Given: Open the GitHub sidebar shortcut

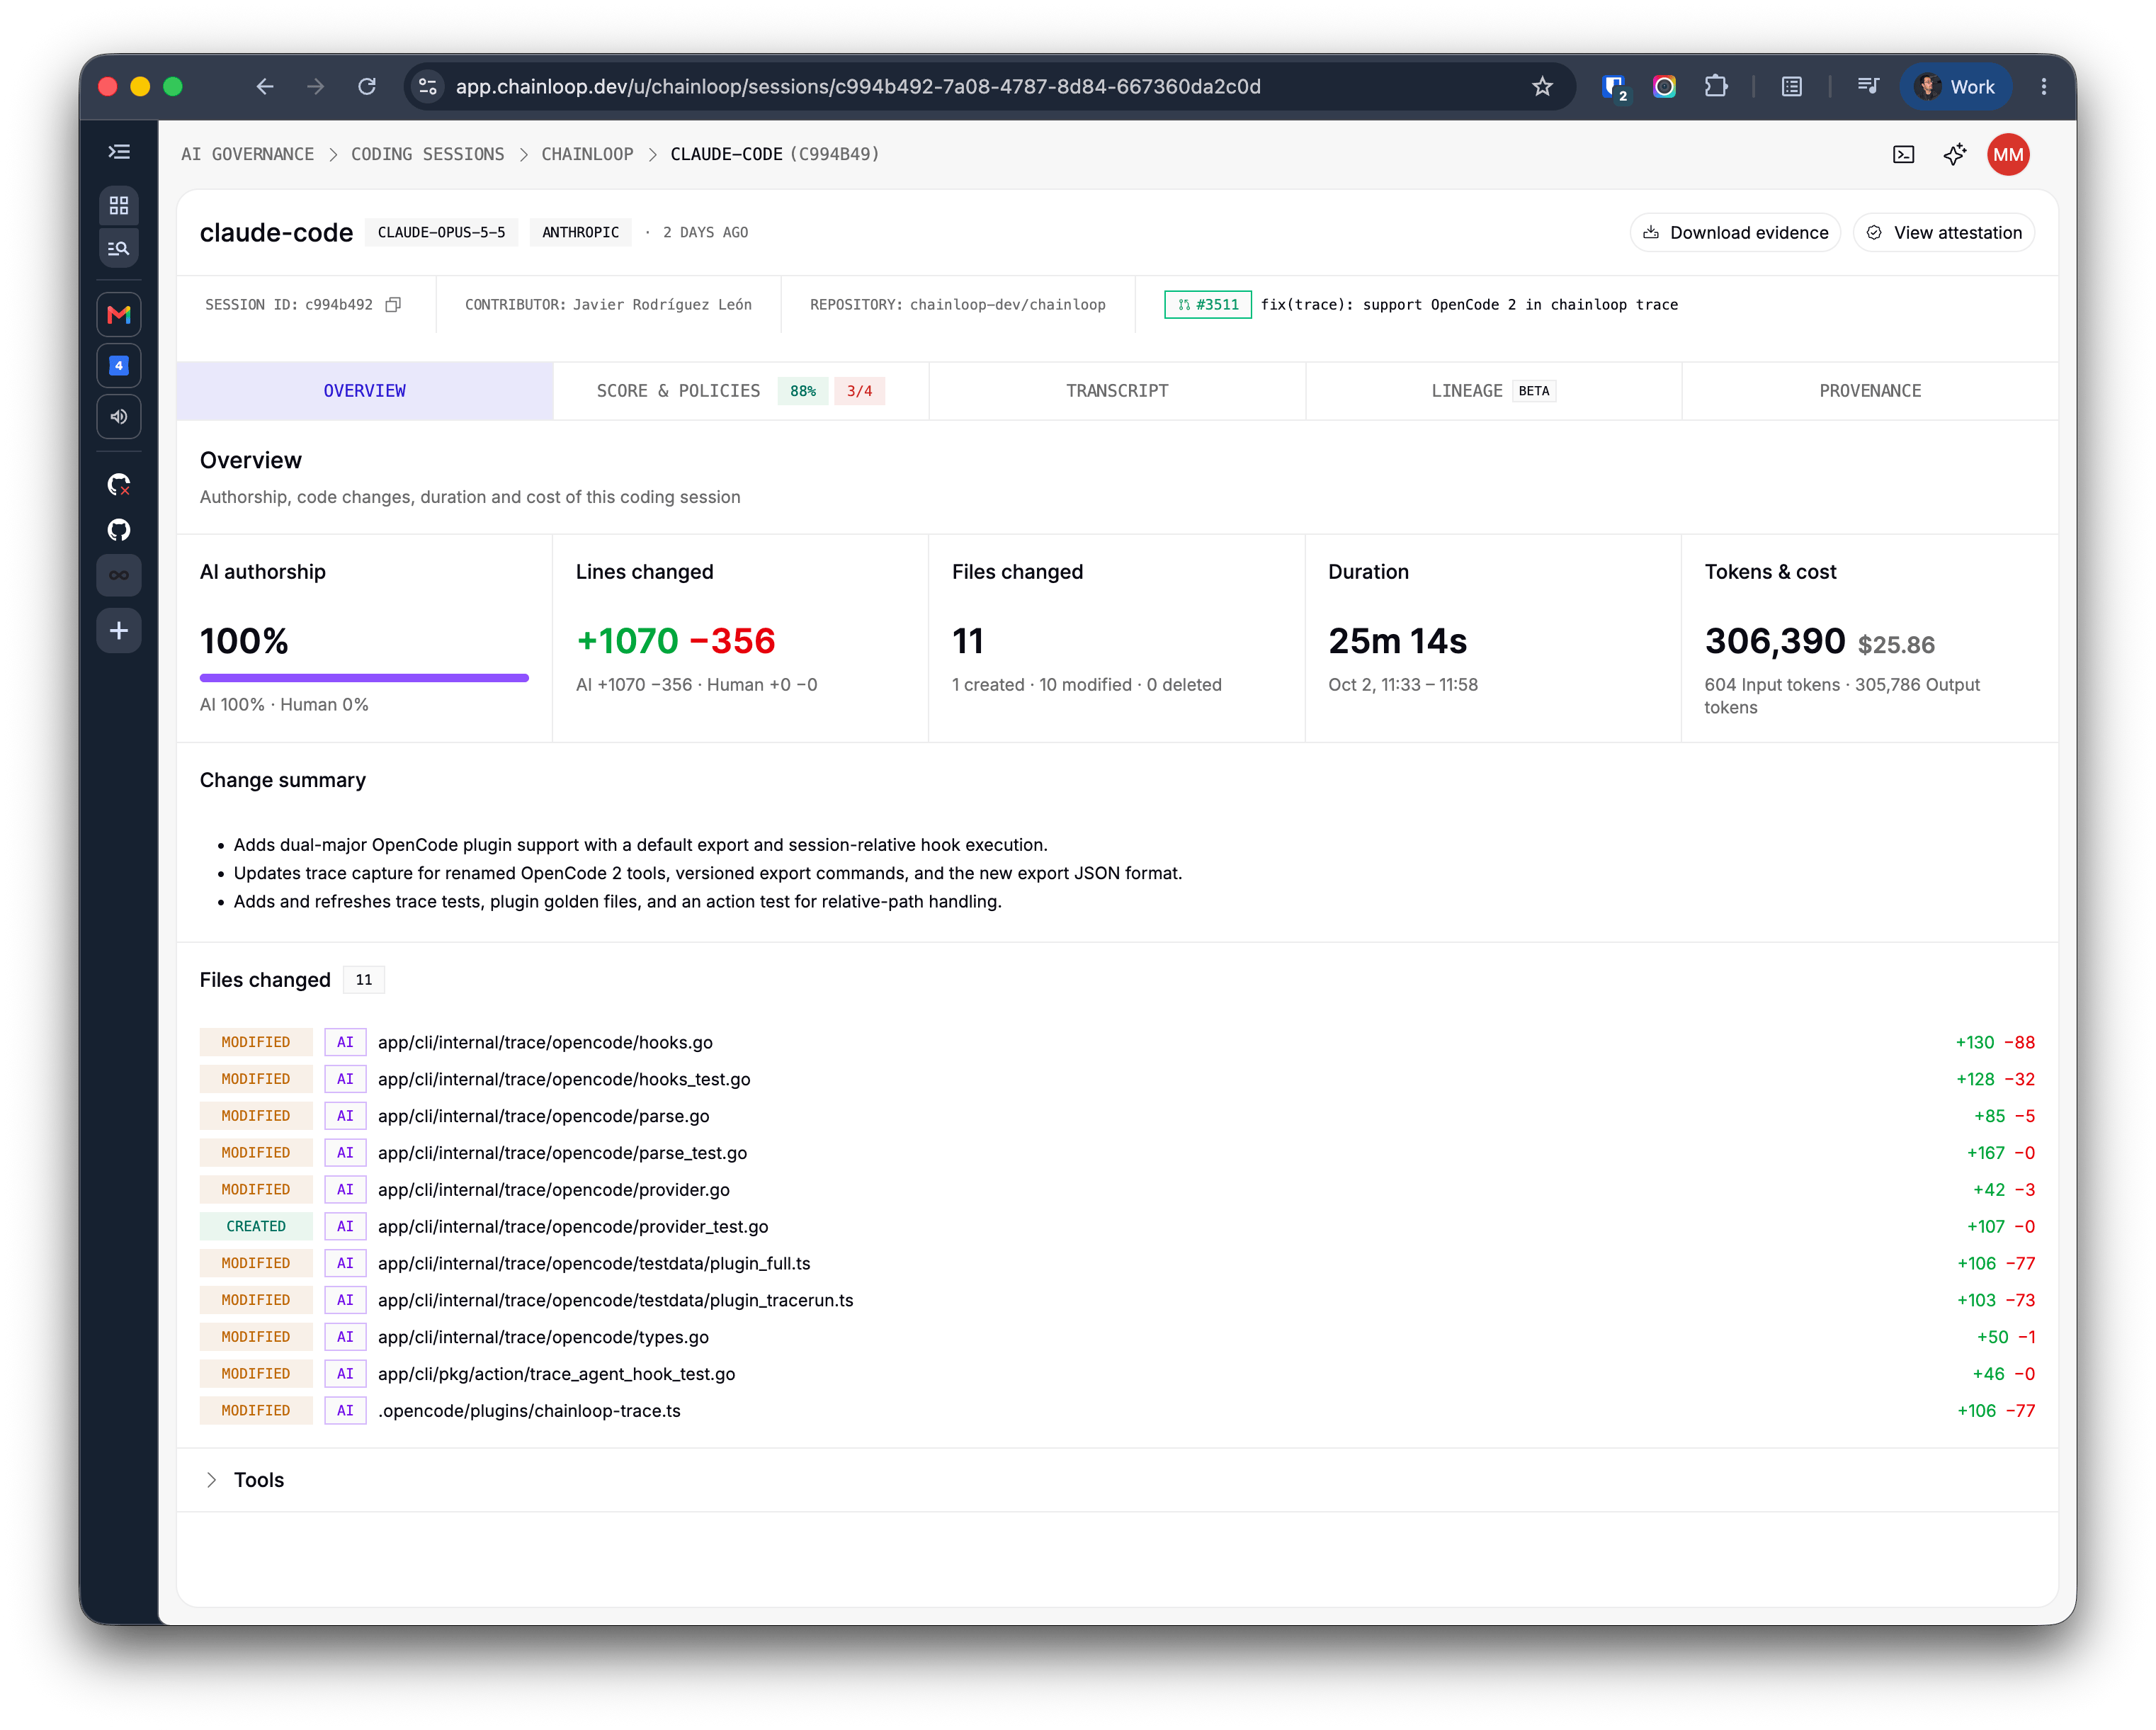Looking at the screenshot, I should (119, 530).
